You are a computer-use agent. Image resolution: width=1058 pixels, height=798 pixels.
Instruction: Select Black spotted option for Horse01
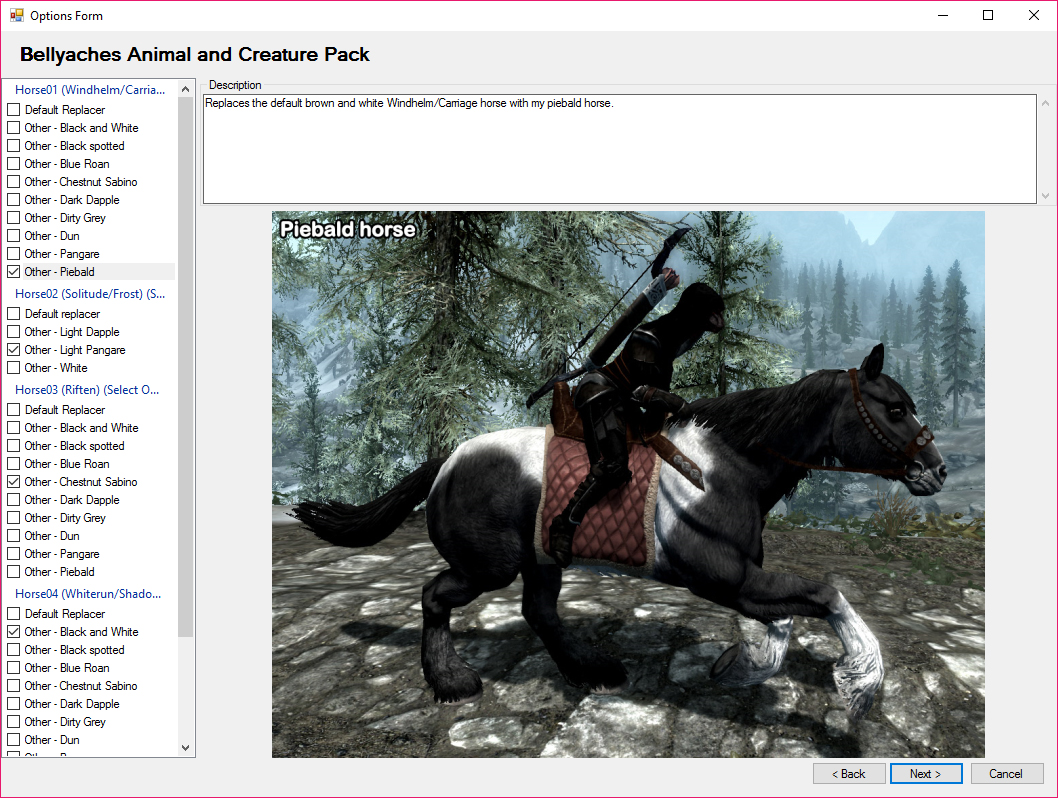coord(13,146)
